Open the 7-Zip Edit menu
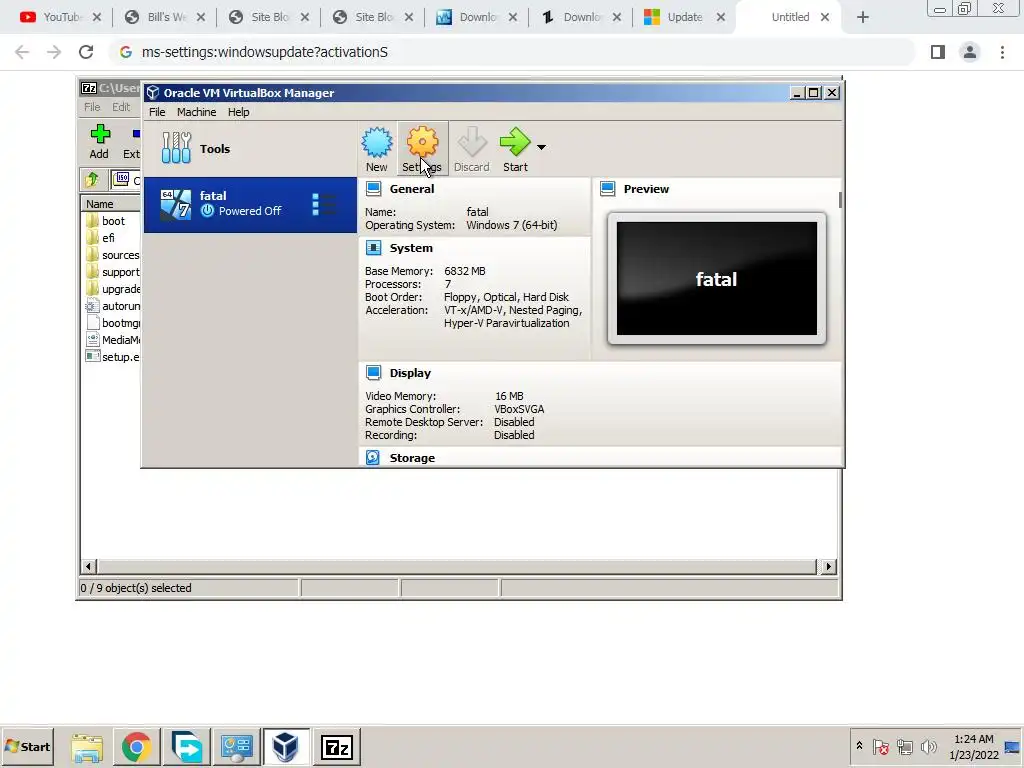 (121, 107)
